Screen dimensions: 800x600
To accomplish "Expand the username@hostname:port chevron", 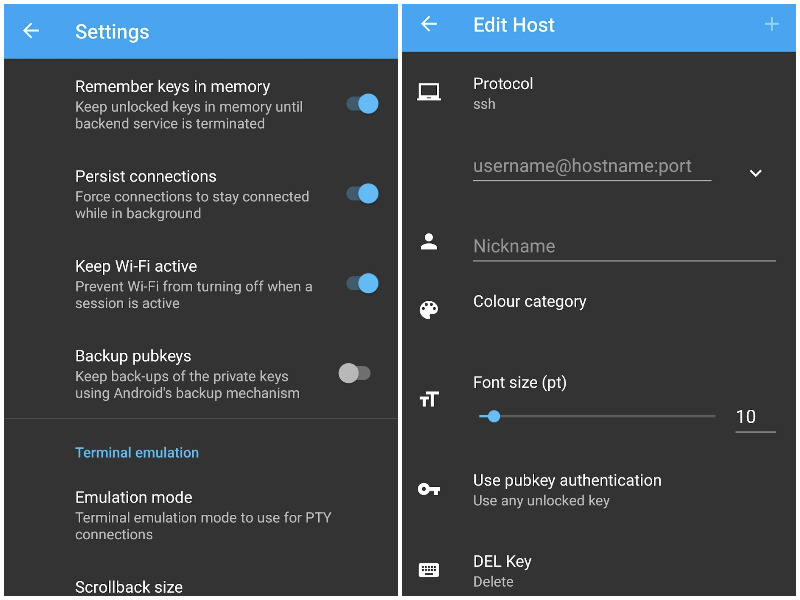I will click(756, 173).
